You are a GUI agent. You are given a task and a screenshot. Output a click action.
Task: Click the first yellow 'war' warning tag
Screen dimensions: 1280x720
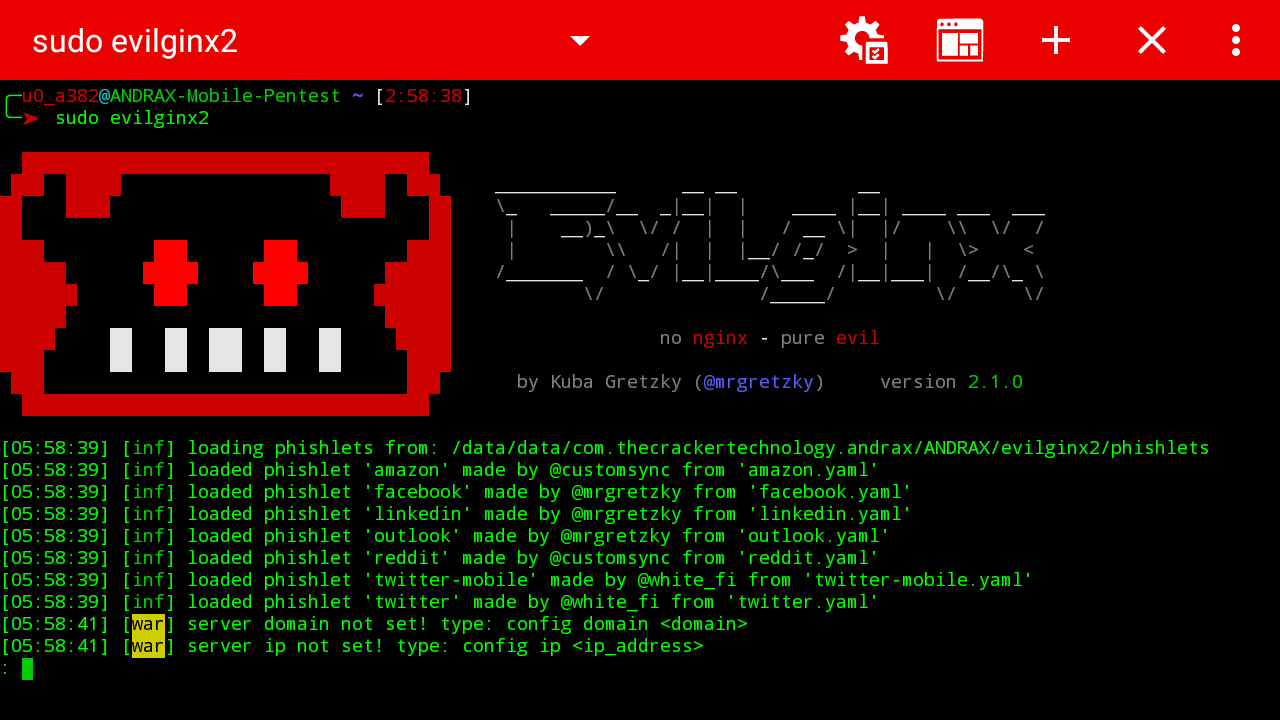[148, 624]
